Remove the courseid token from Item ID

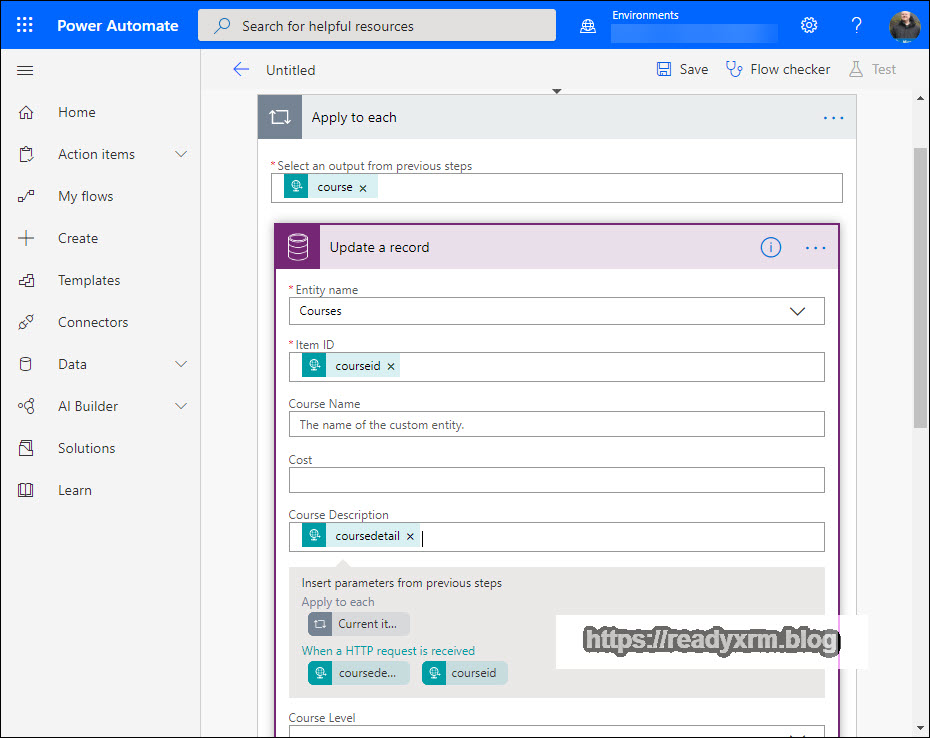pyautogui.click(x=391, y=367)
